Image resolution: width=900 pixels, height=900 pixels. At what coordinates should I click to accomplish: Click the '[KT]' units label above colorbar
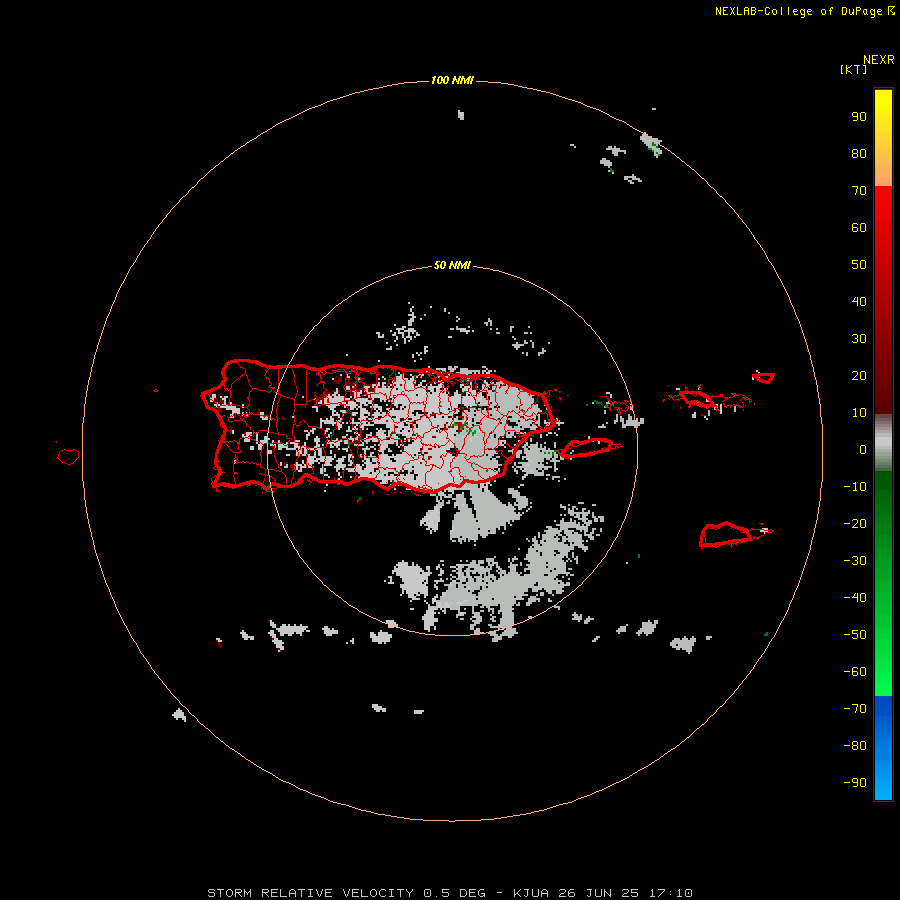point(853,69)
